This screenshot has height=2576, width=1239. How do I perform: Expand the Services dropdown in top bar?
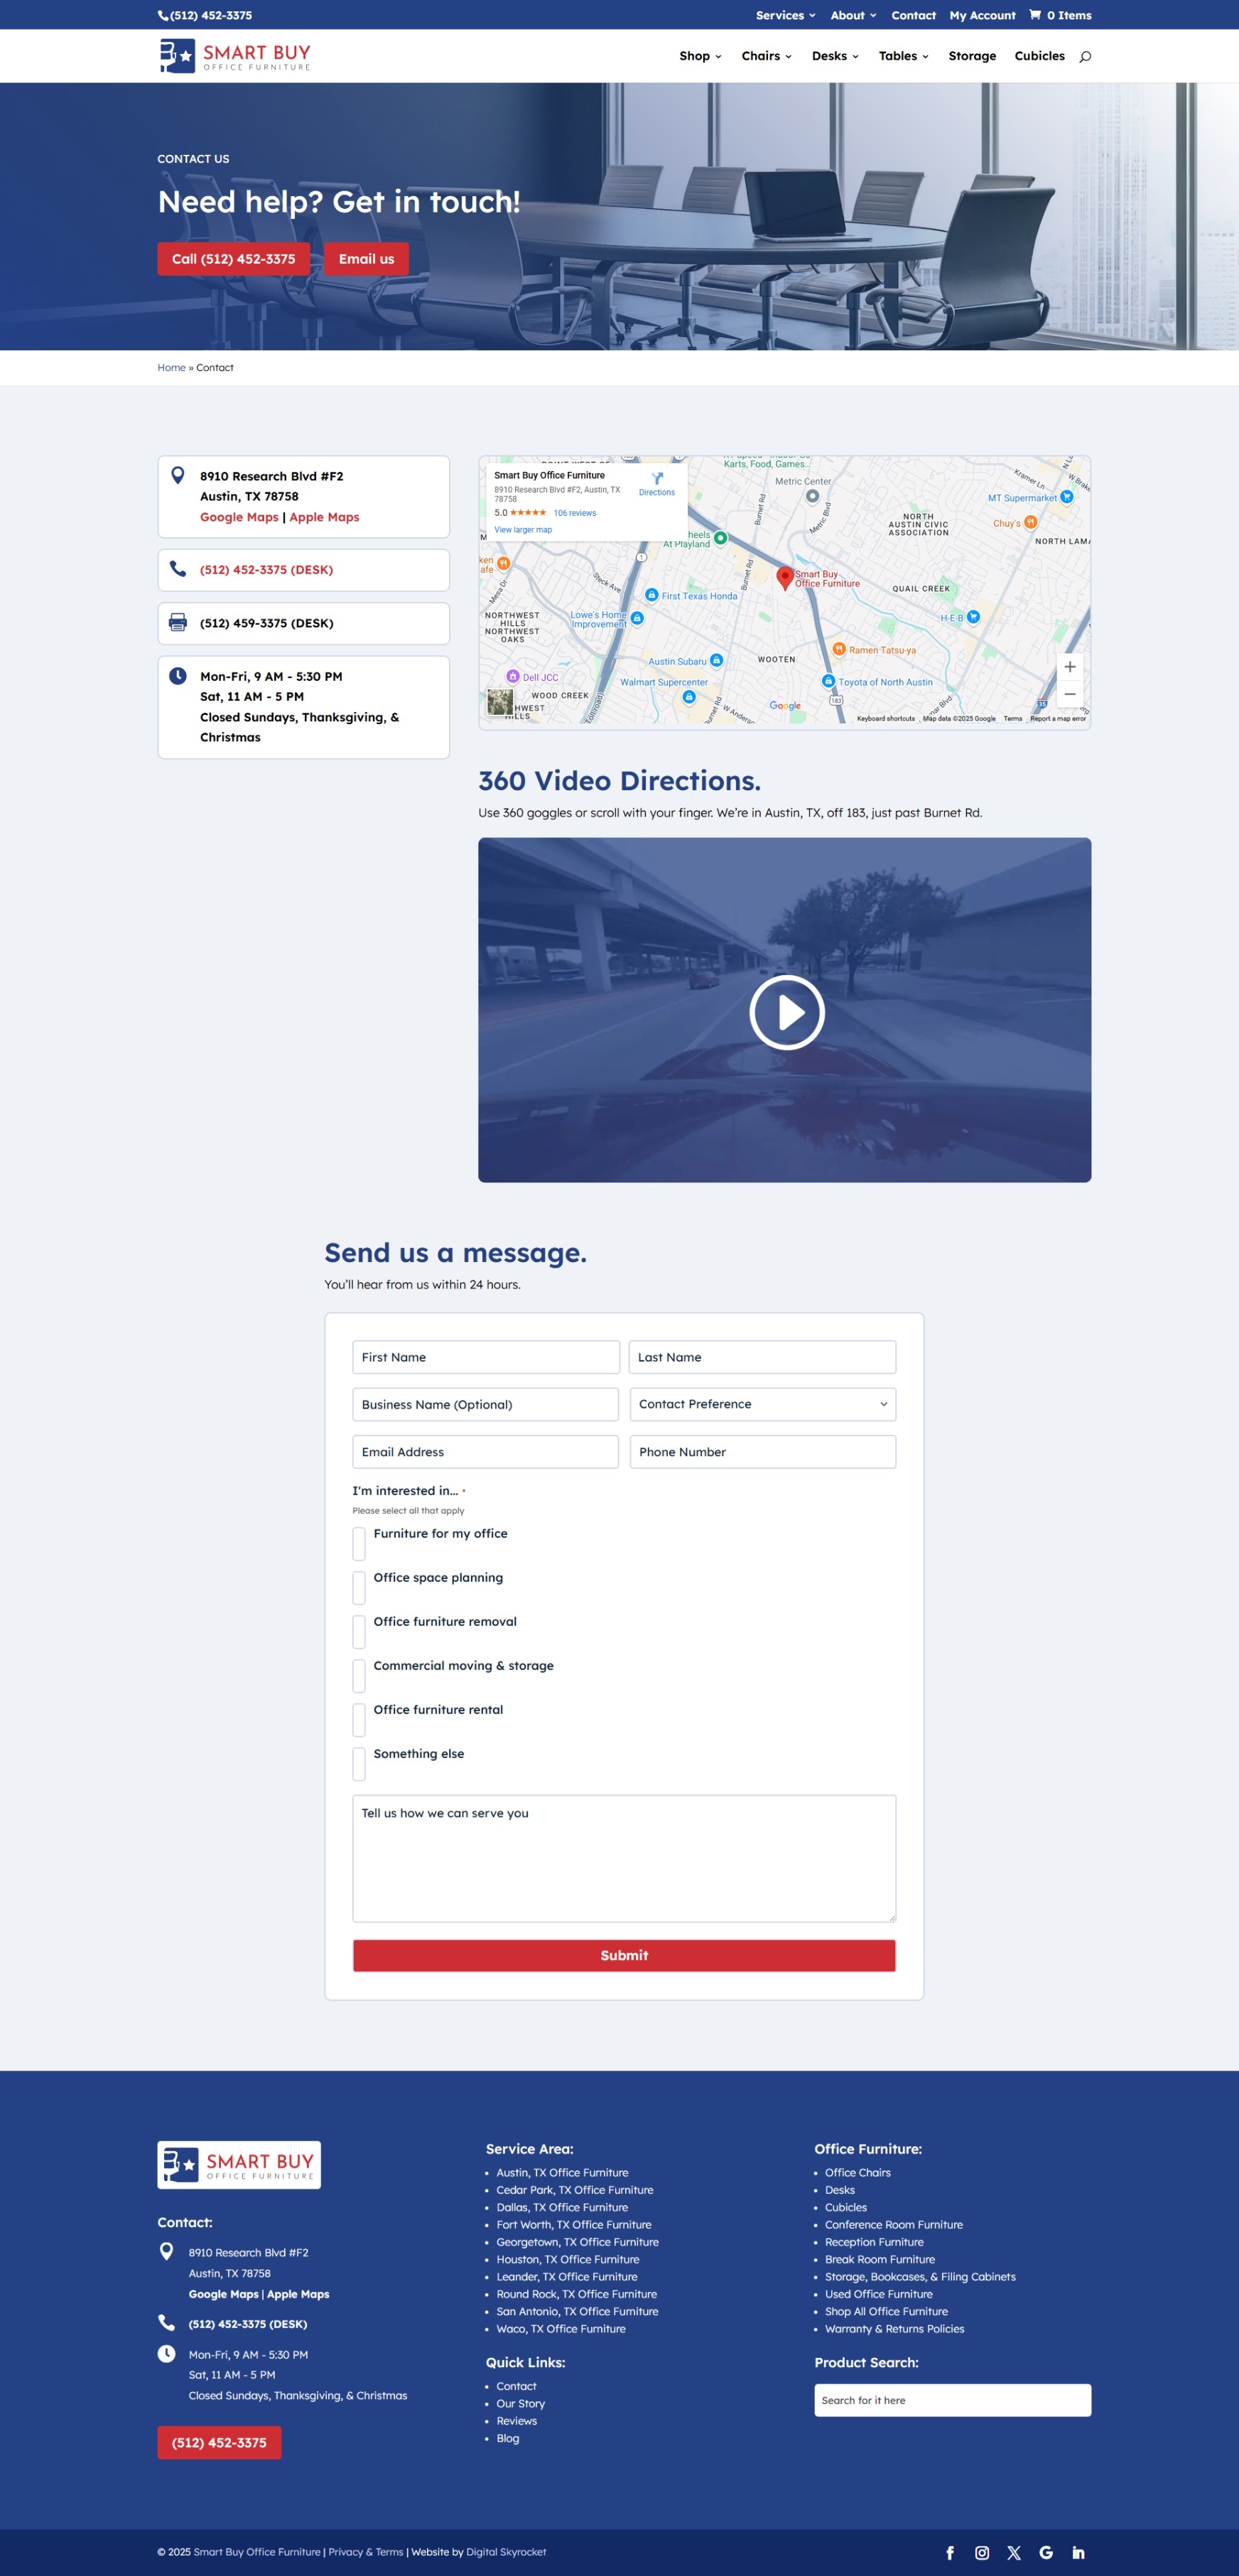[785, 15]
